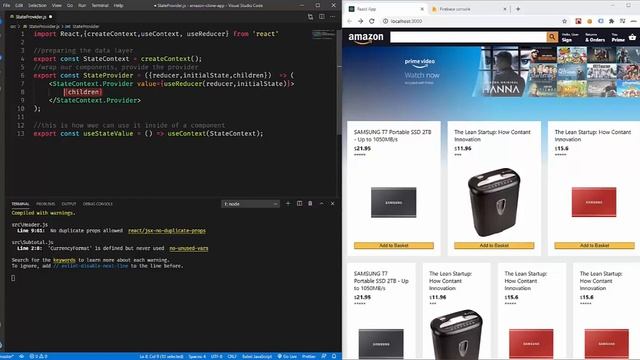The height and width of the screenshot is (360, 640).
Task: Open the terminal selector dropdown showing node
Action: pos(250,204)
